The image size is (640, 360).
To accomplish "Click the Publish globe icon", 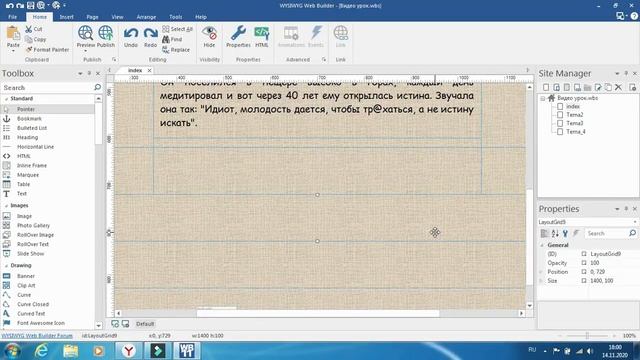I will click(x=105, y=33).
